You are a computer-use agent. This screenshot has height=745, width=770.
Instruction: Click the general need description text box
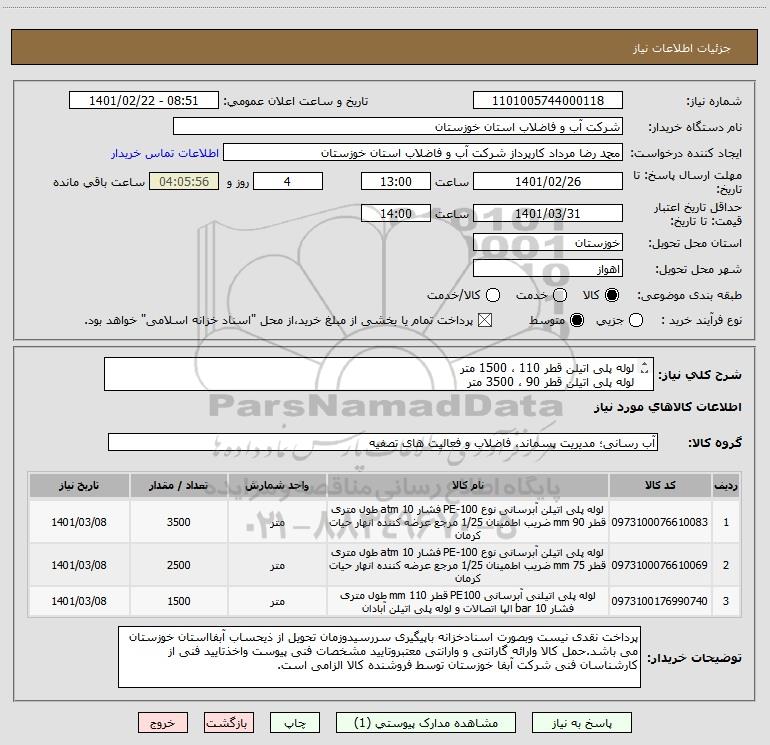pos(379,375)
